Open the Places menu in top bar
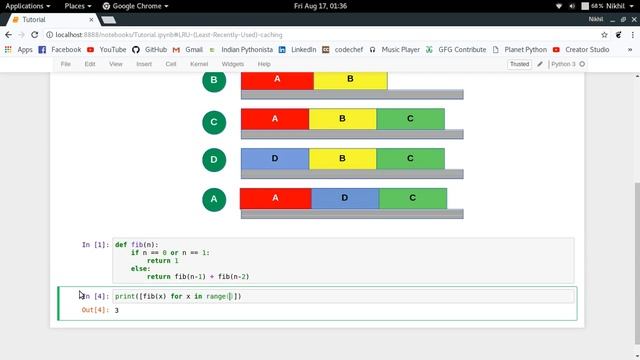This screenshot has height=360, width=640. (78, 6)
